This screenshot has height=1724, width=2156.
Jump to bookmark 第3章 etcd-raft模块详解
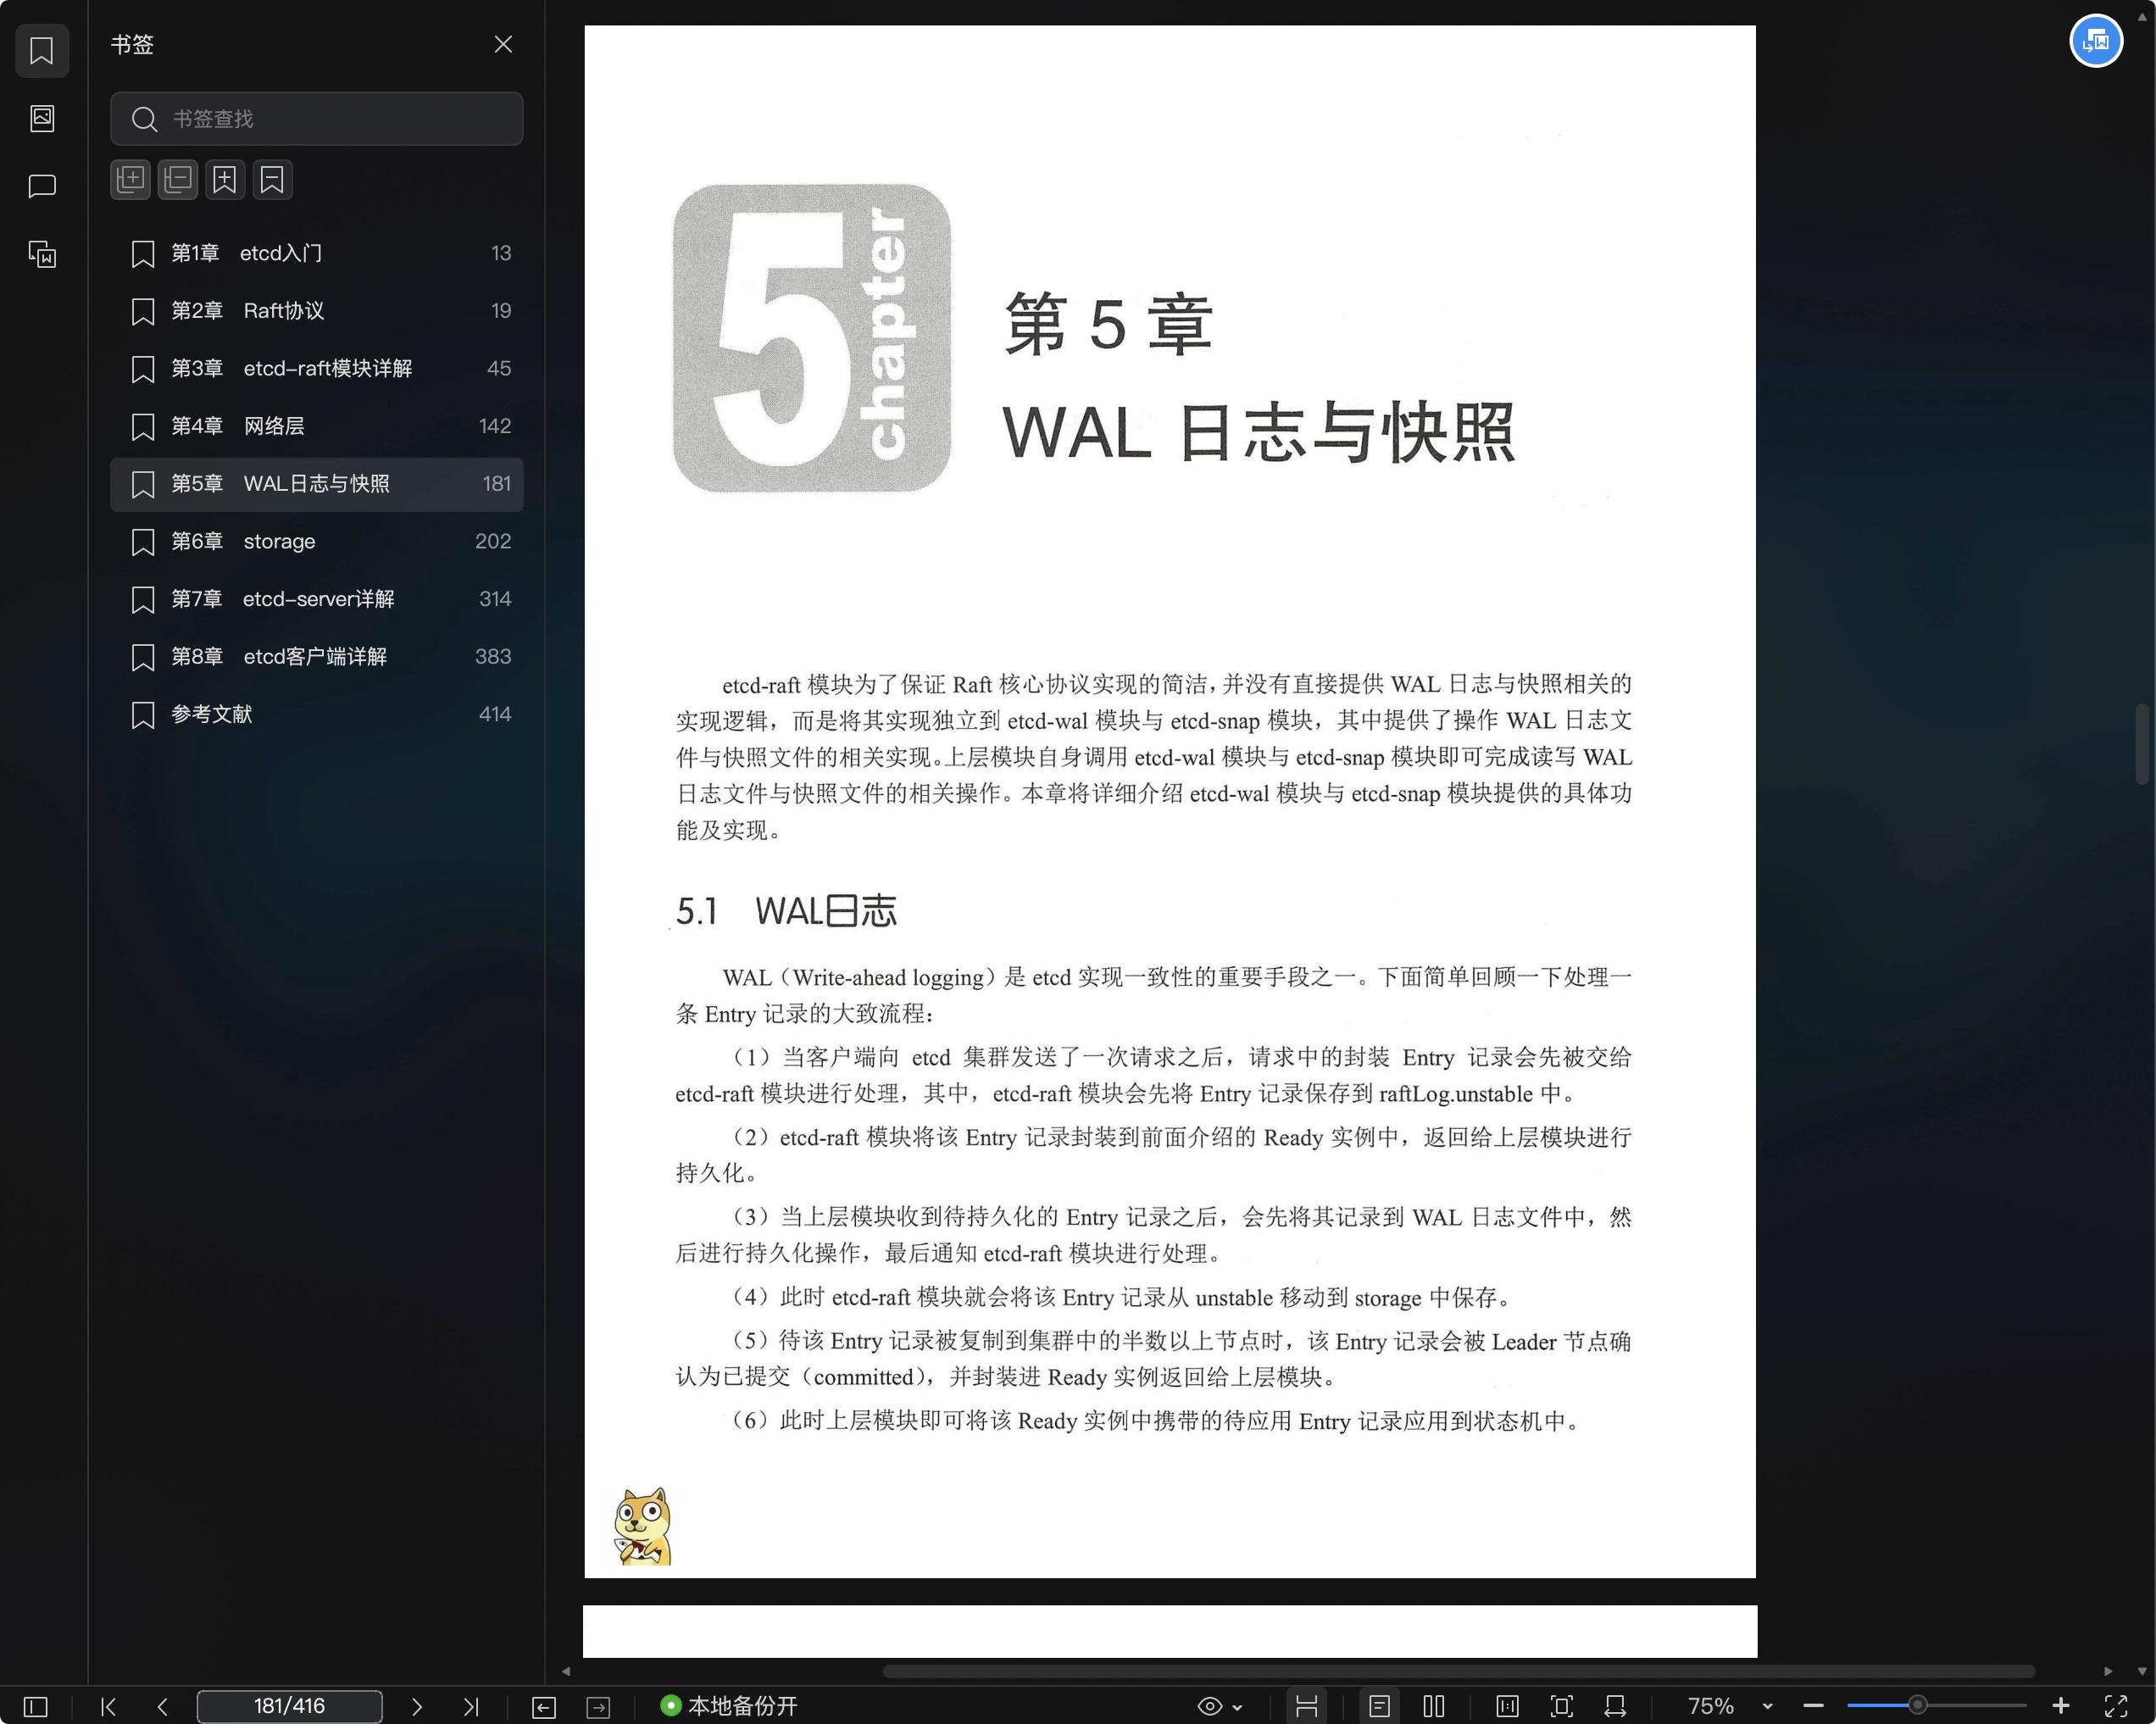(316, 368)
